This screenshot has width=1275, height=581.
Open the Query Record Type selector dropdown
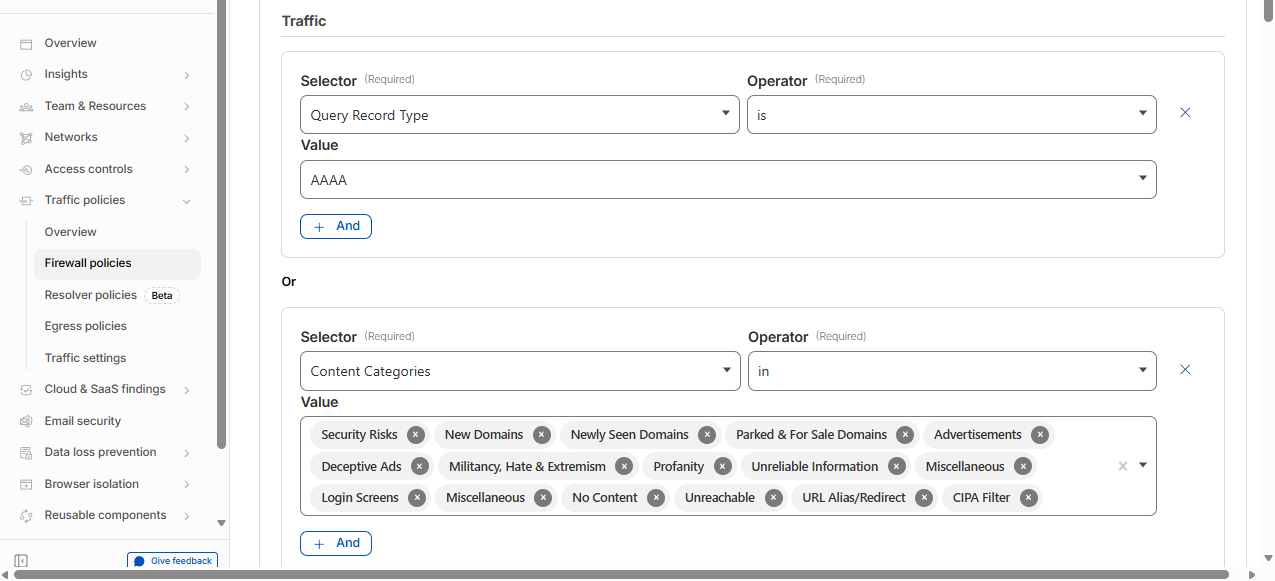click(x=520, y=115)
